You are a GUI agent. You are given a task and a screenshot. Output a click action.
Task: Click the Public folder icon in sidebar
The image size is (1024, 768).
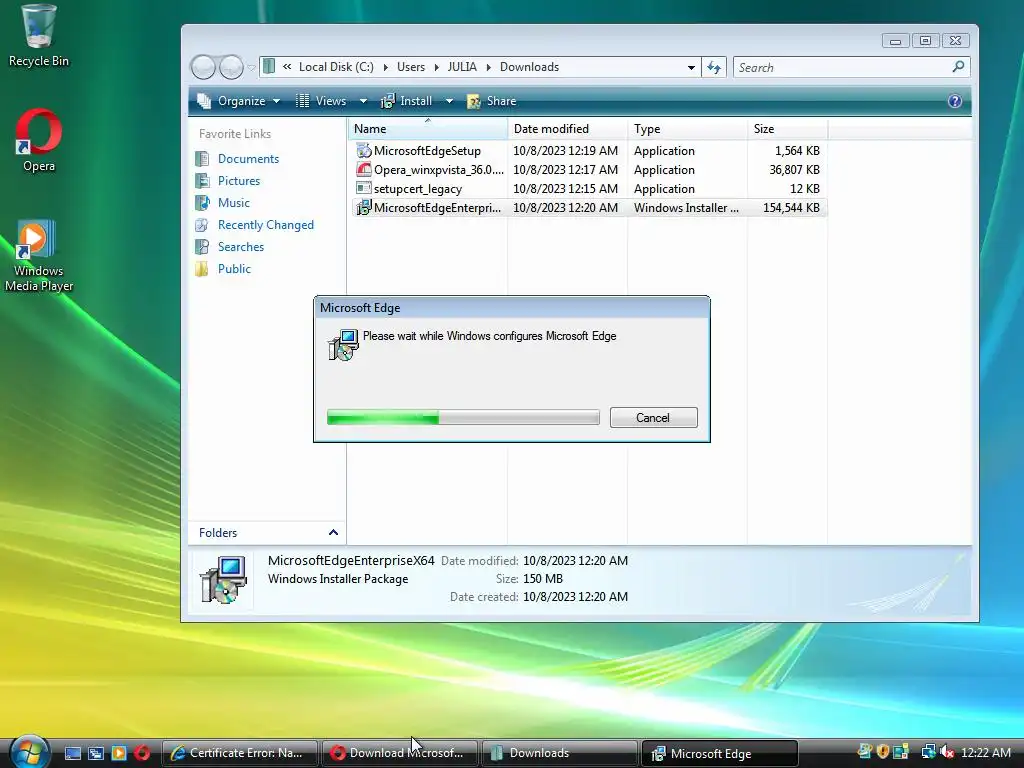coord(202,268)
